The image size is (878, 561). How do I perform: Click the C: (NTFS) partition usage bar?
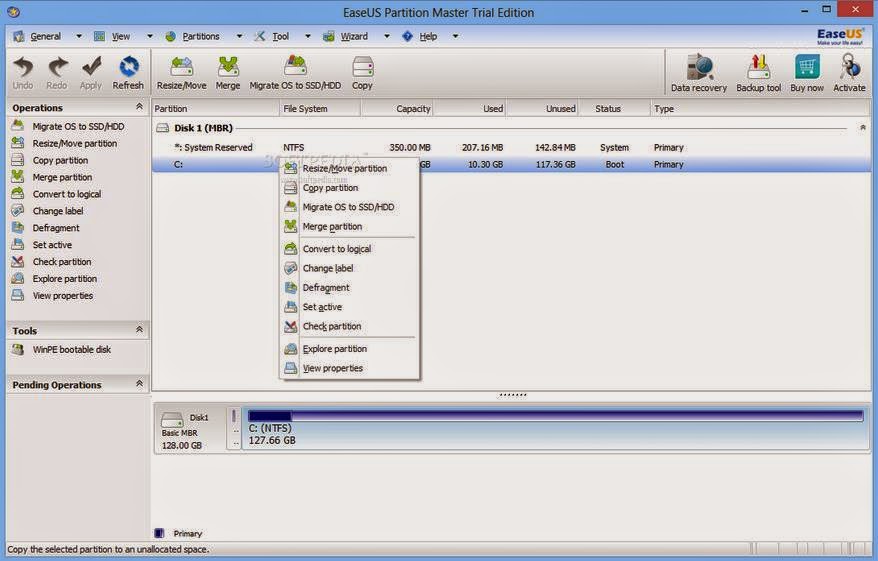point(555,416)
